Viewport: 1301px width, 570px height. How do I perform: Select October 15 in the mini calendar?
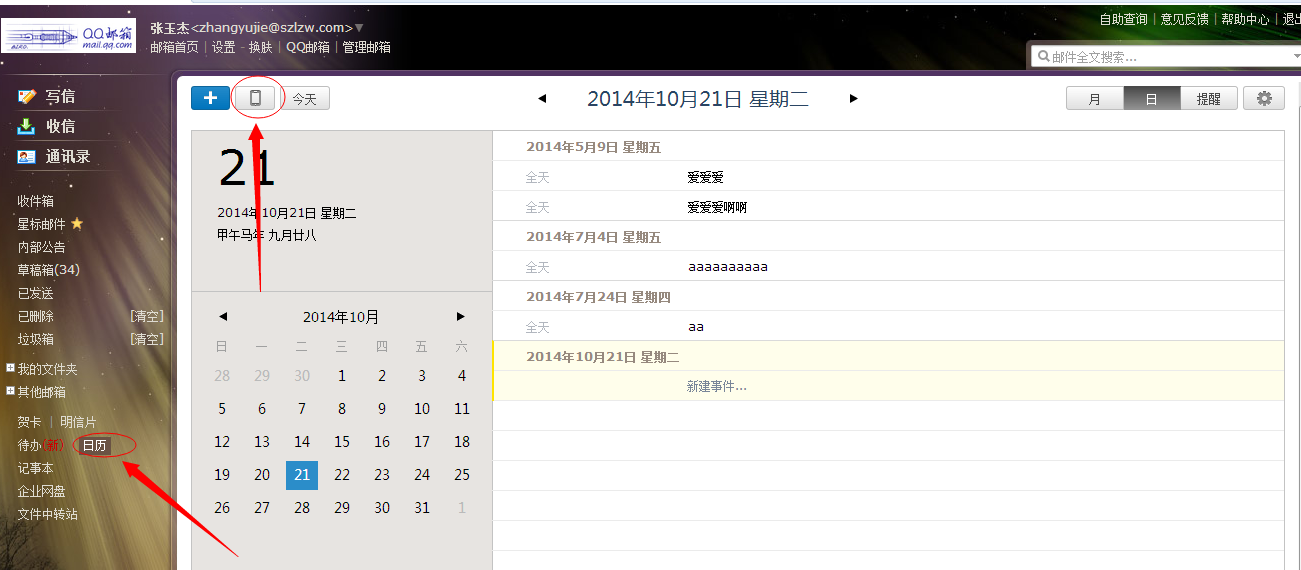(342, 441)
